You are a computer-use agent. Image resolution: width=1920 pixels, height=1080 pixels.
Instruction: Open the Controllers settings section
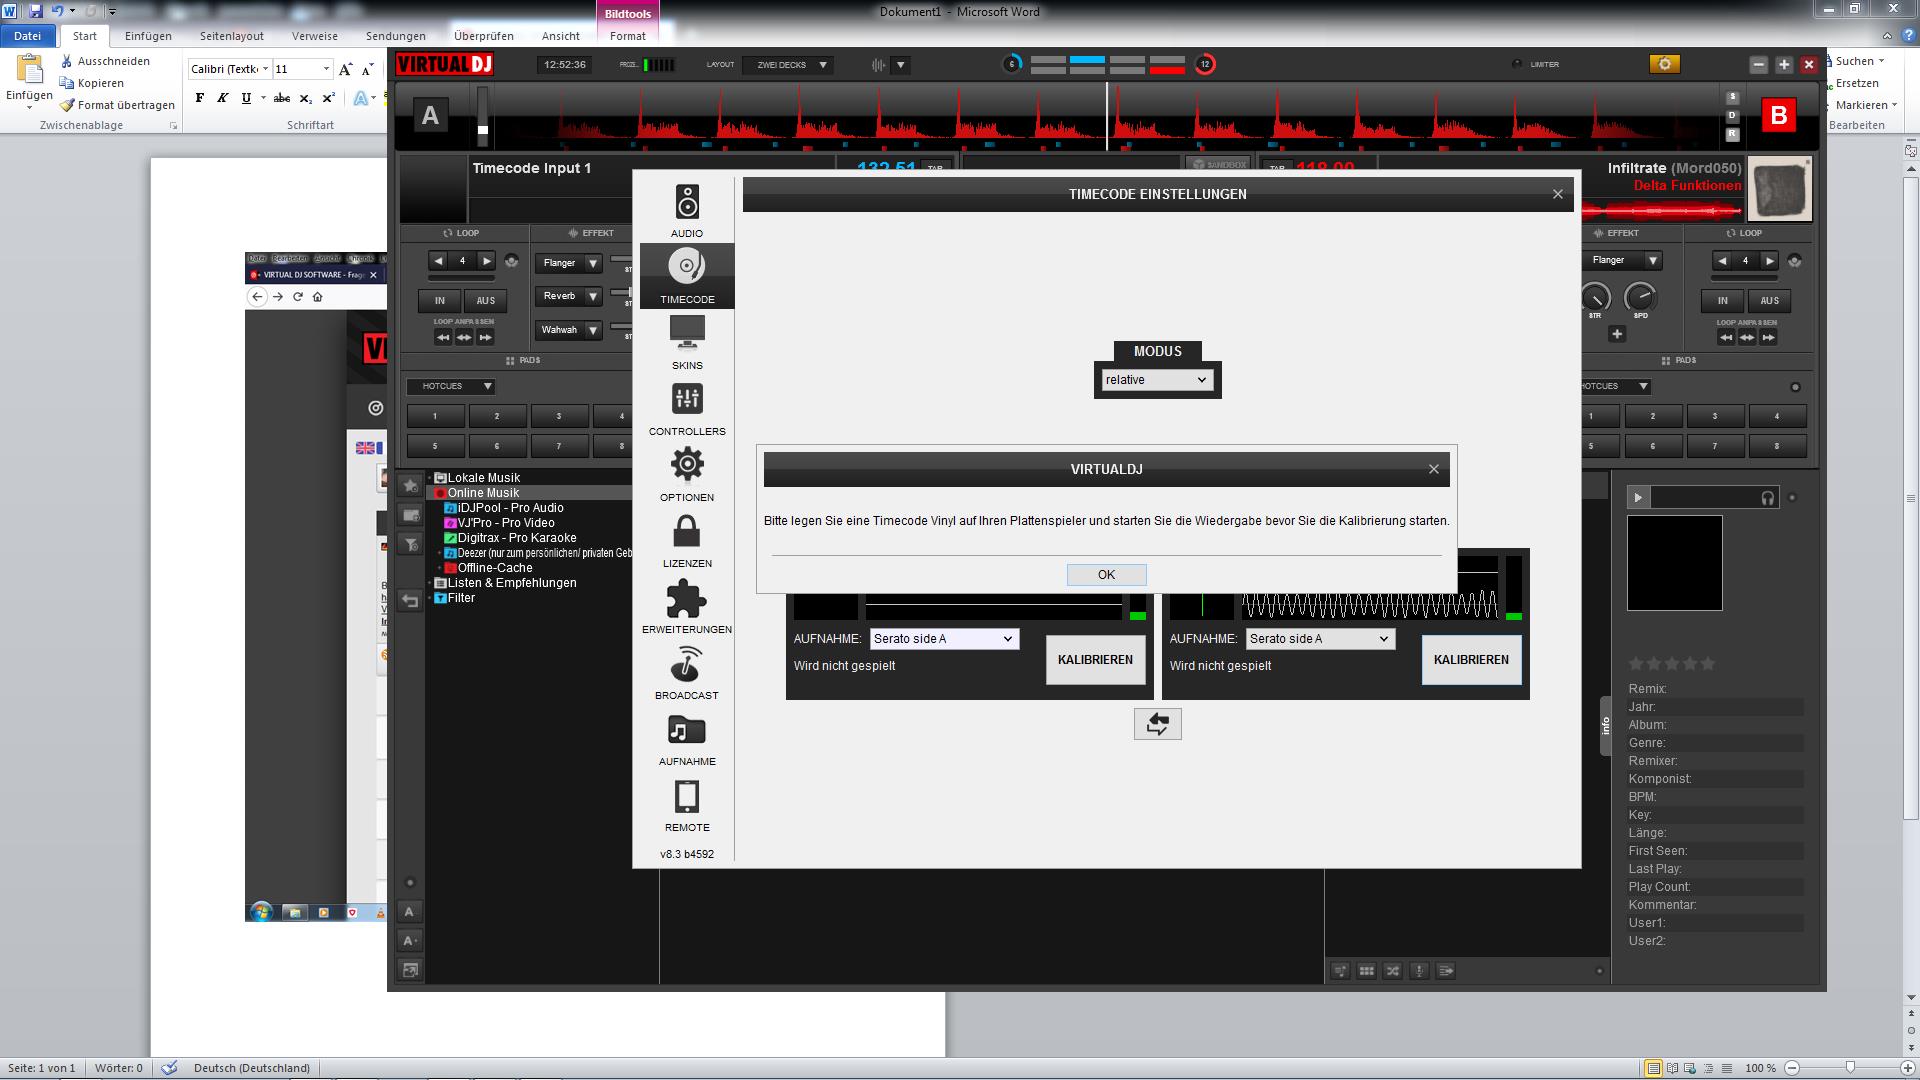tap(687, 408)
